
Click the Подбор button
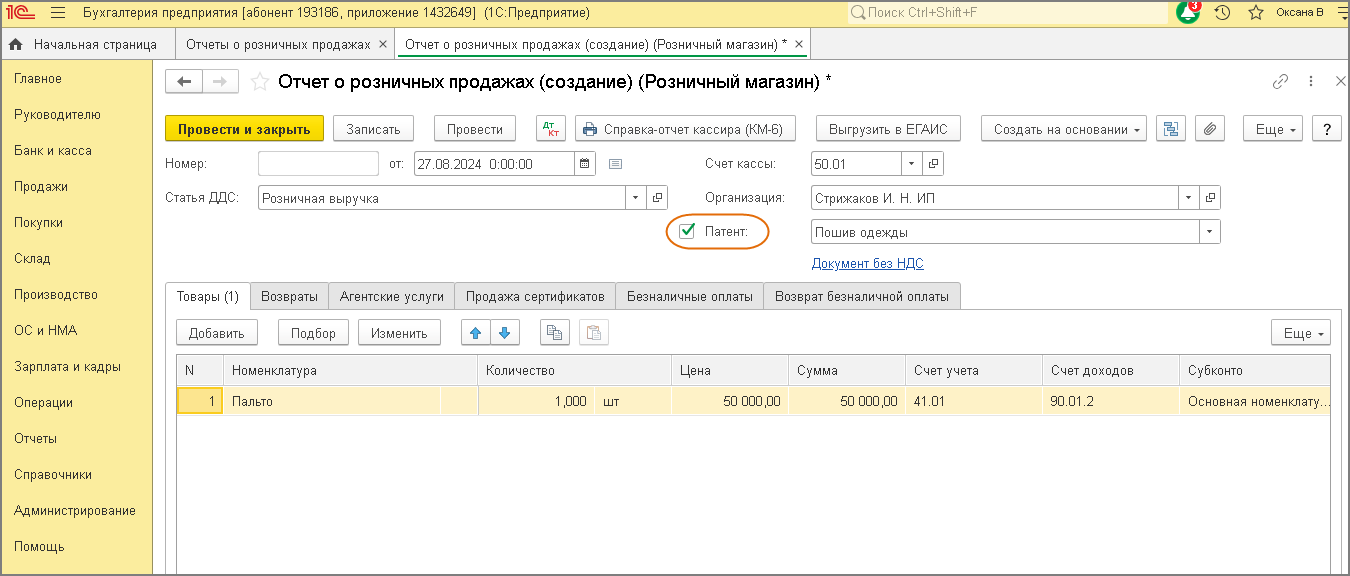[314, 333]
